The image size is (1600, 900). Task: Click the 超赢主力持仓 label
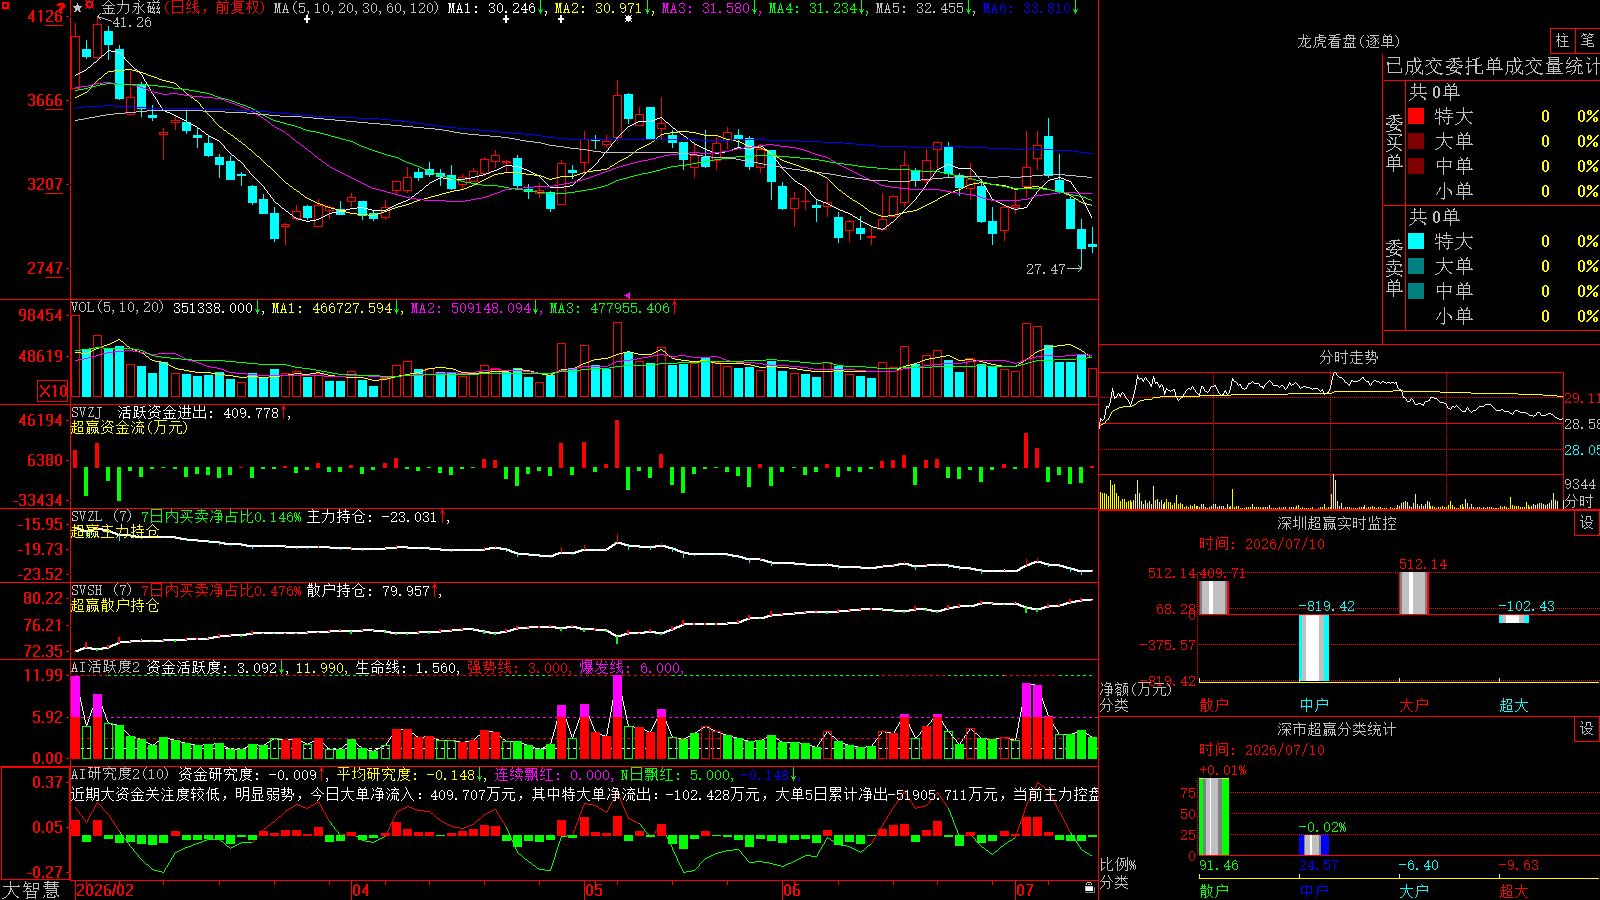[x=115, y=531]
